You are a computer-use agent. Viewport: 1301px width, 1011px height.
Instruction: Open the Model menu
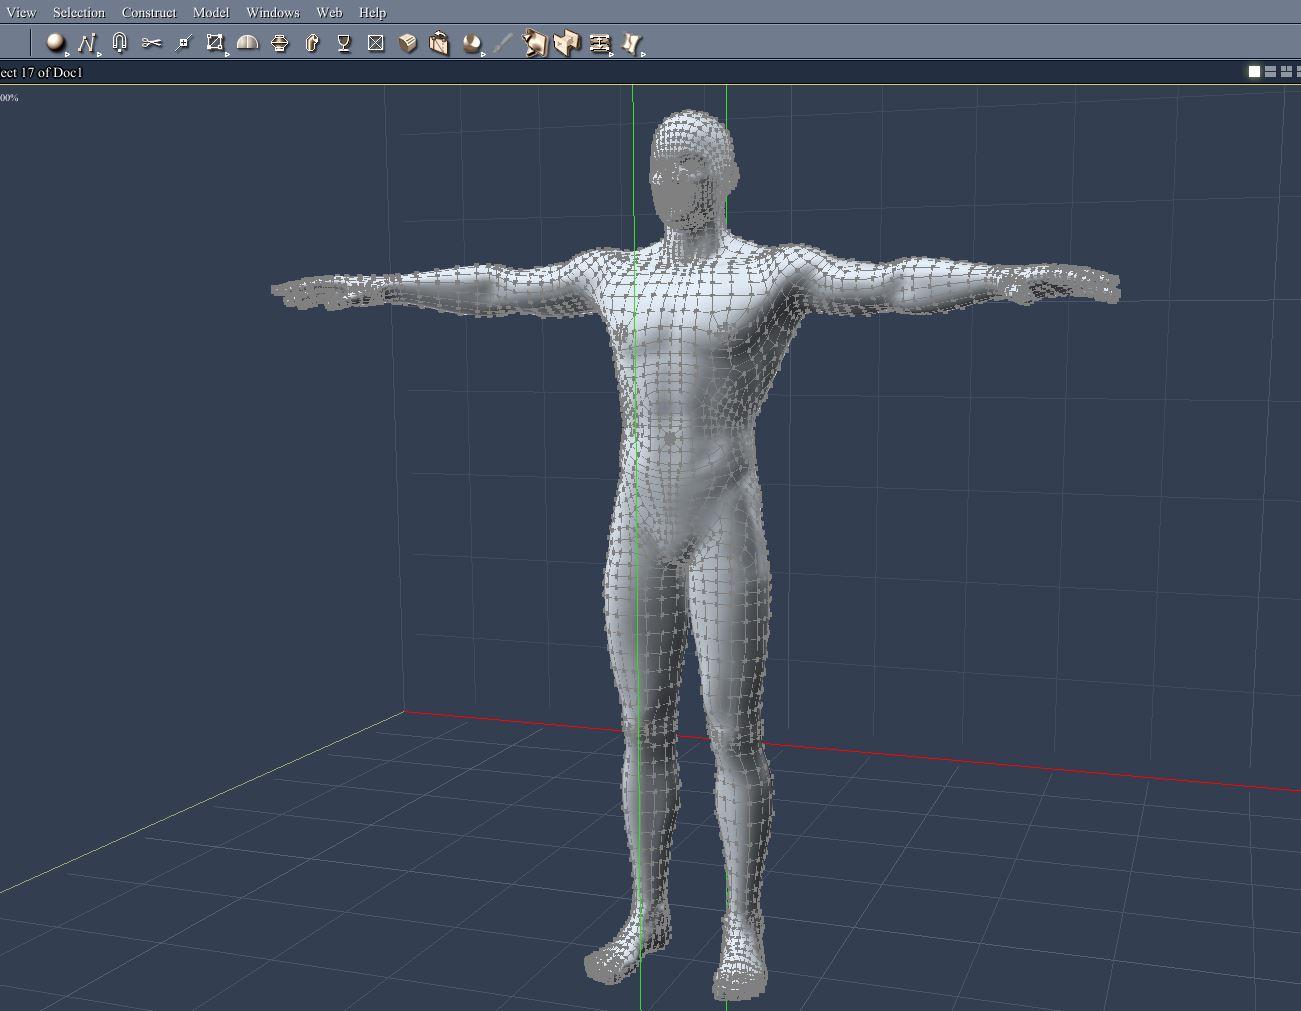211,12
